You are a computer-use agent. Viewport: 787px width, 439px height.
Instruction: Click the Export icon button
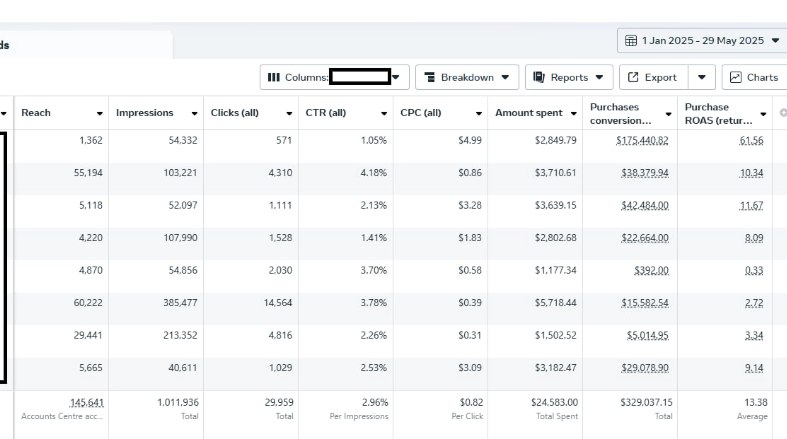click(633, 77)
